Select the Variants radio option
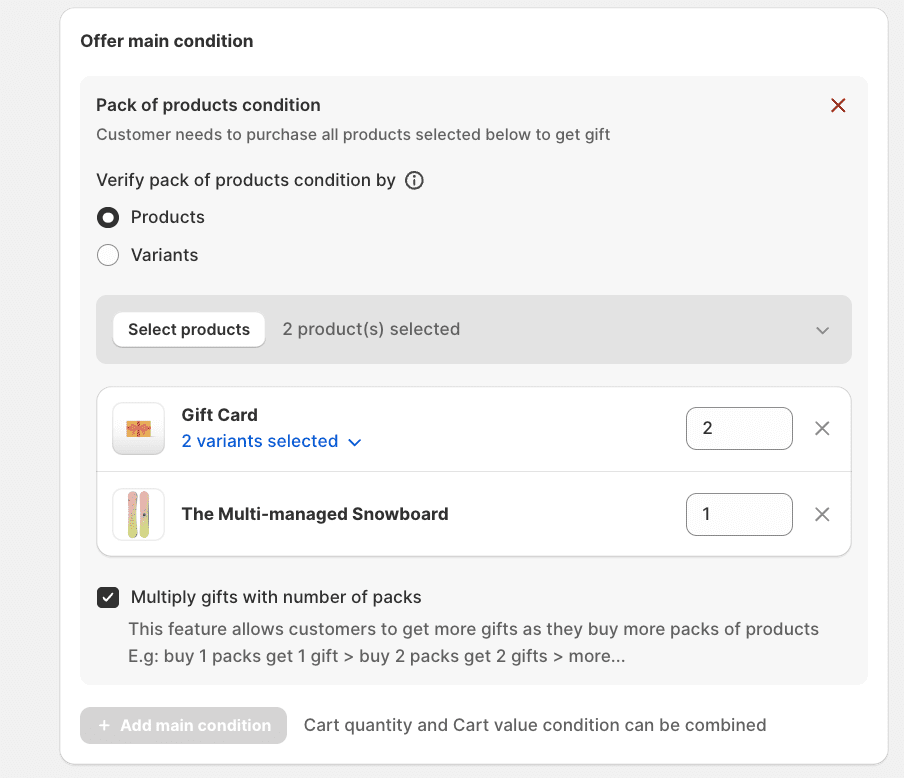Viewport: 904px width, 778px height. 108,255
